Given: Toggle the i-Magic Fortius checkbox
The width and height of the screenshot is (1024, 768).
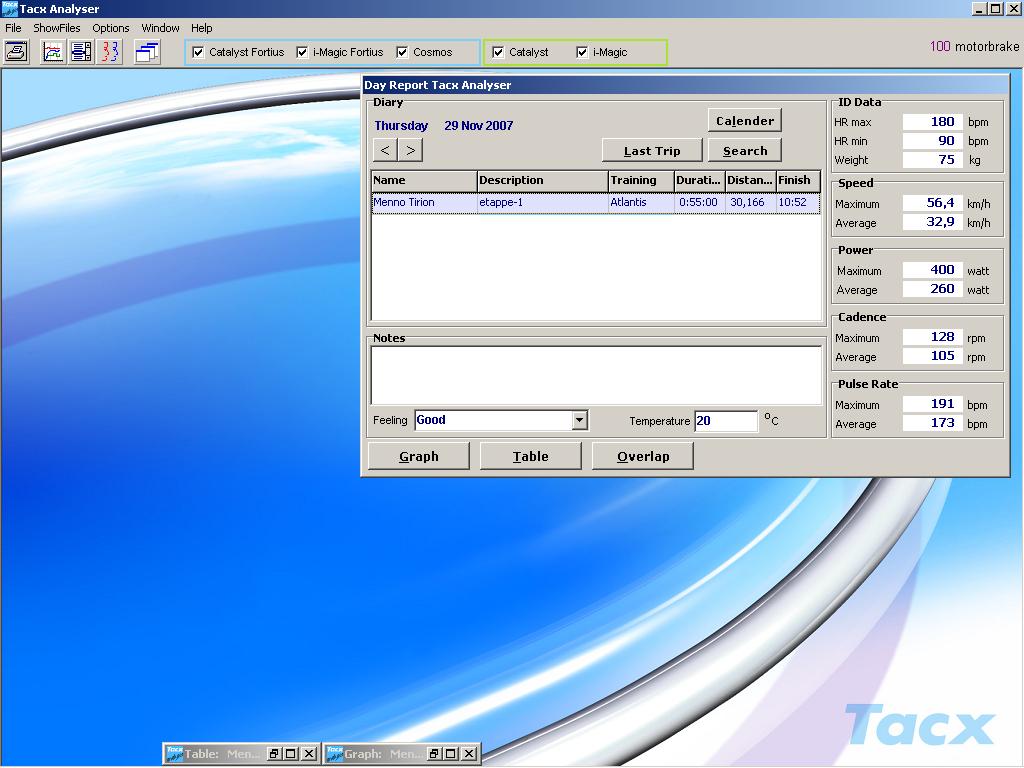Looking at the screenshot, I should (x=302, y=52).
